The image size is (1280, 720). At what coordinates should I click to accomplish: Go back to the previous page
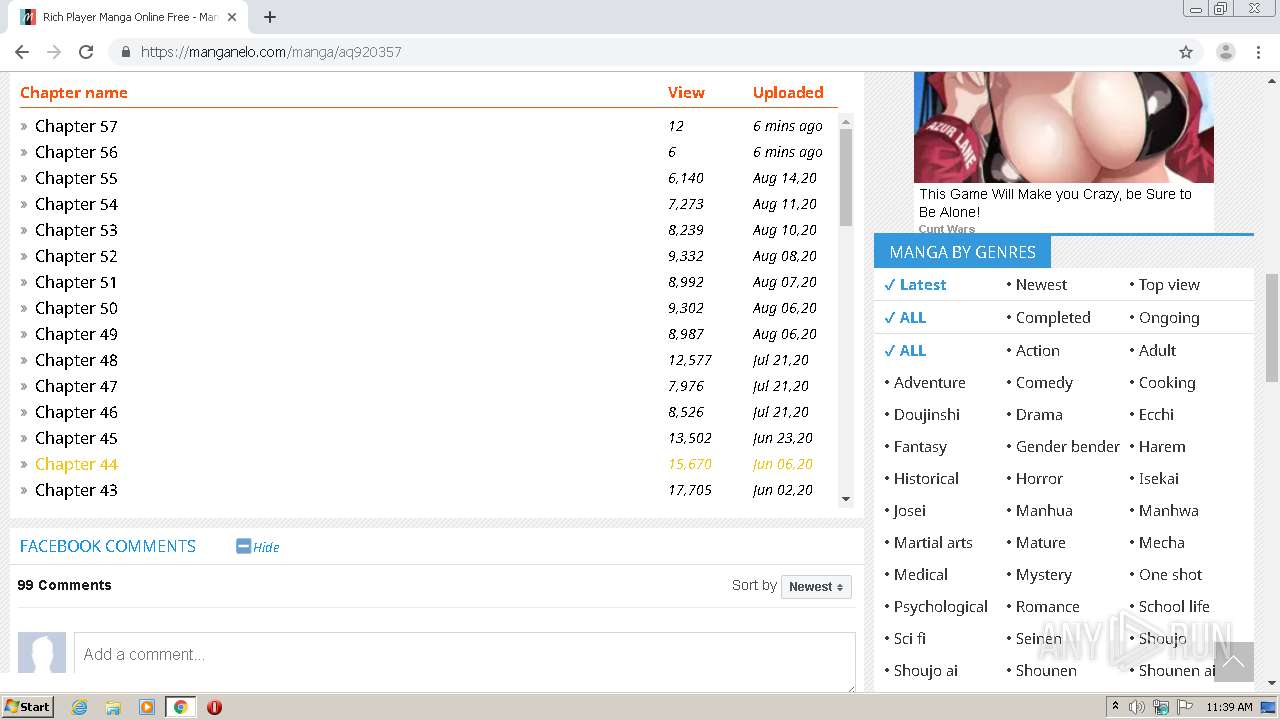coord(22,52)
